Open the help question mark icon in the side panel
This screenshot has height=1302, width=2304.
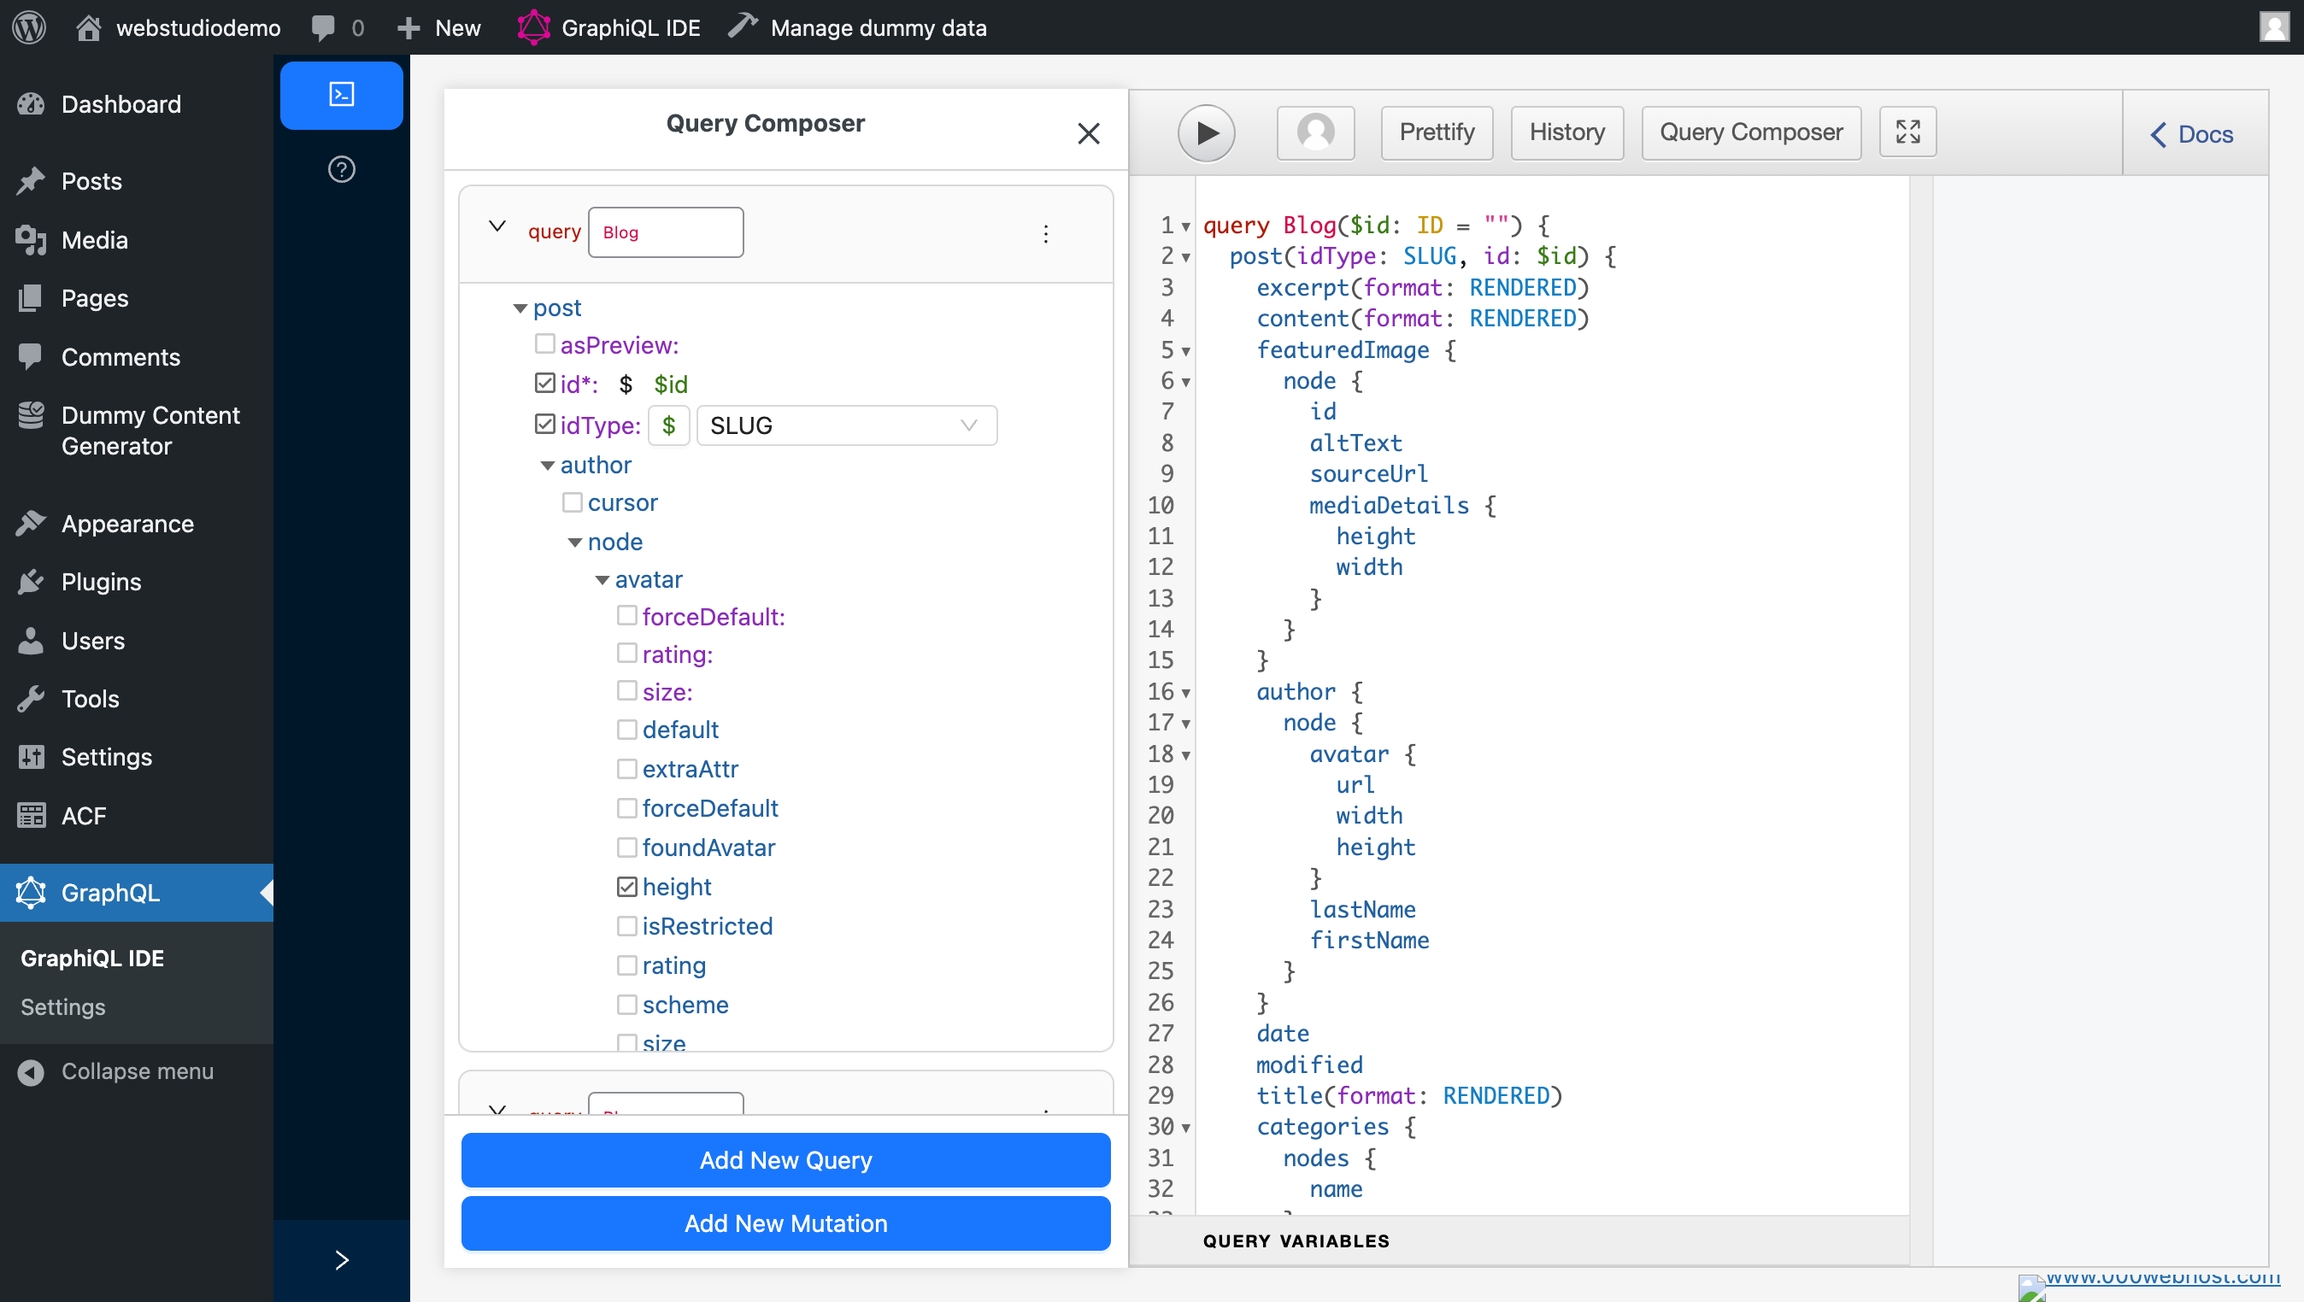pyautogui.click(x=341, y=169)
